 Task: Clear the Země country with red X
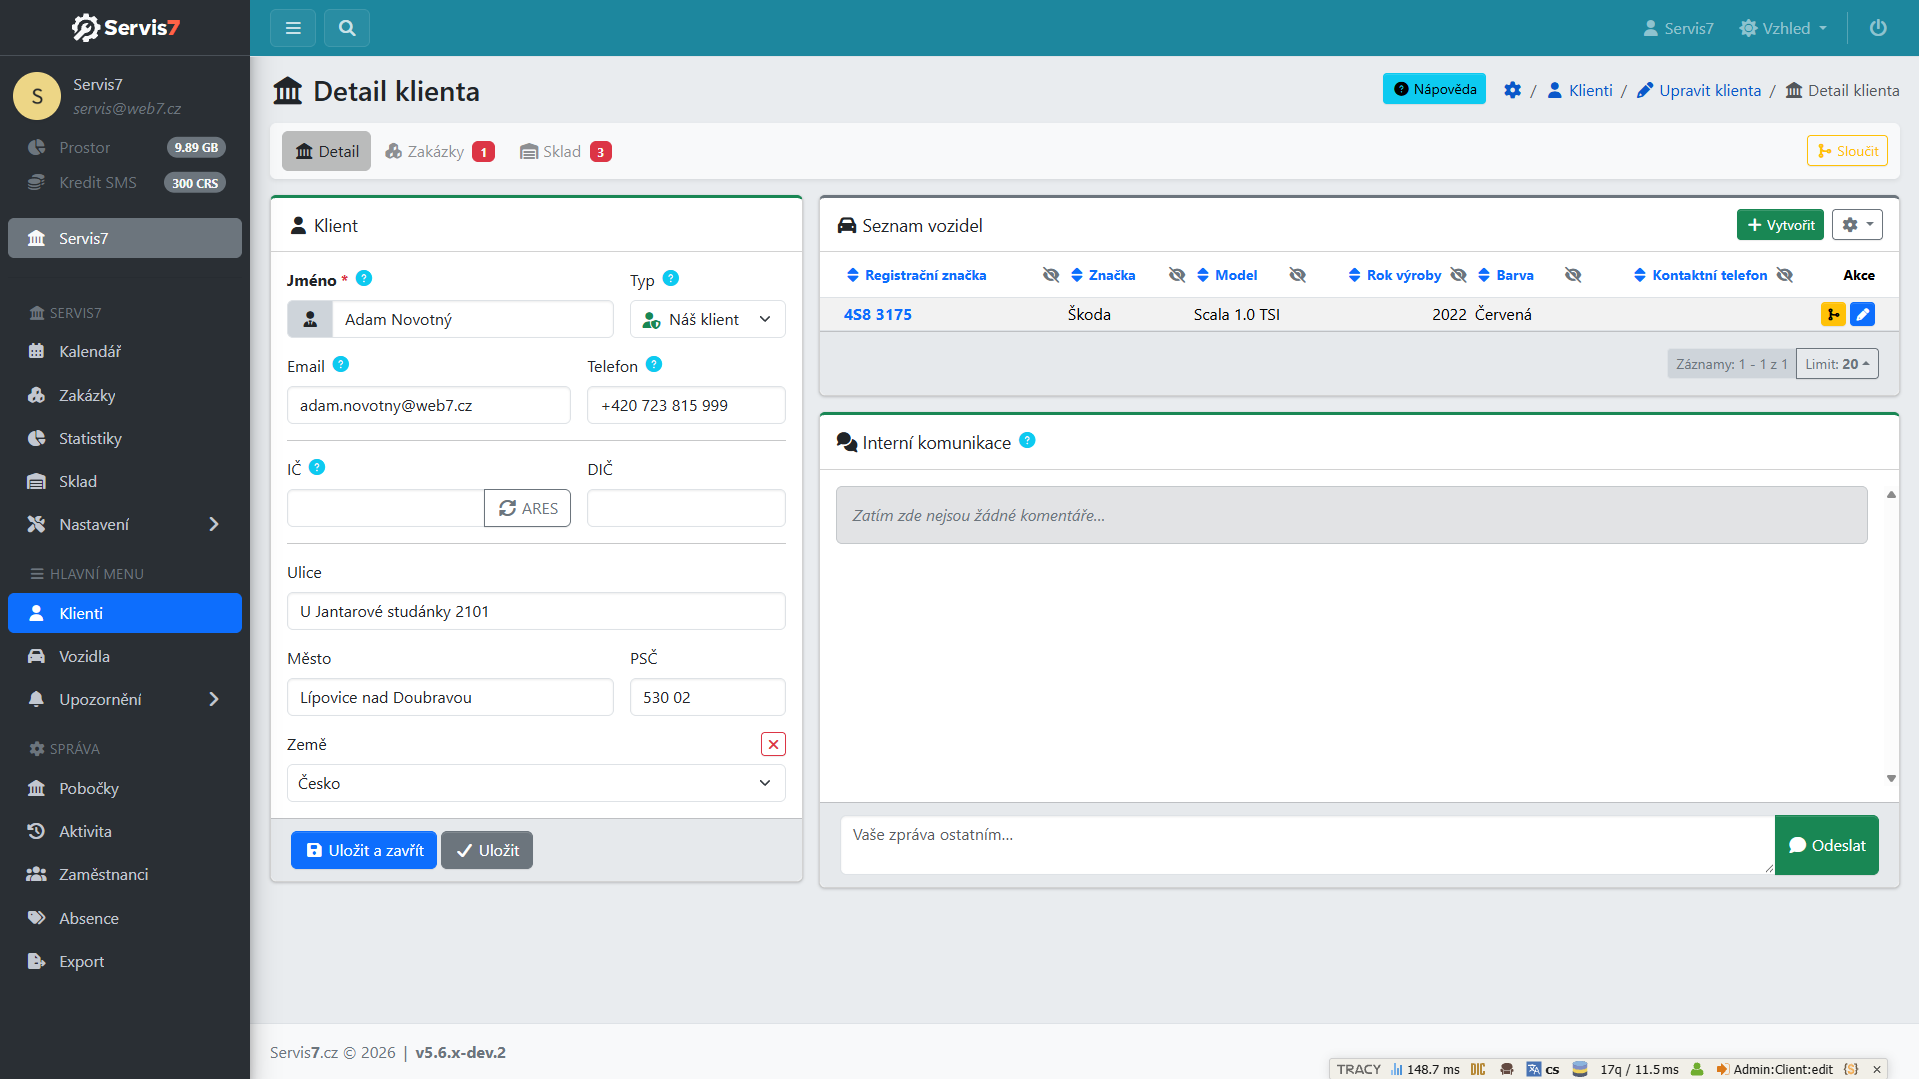(773, 744)
